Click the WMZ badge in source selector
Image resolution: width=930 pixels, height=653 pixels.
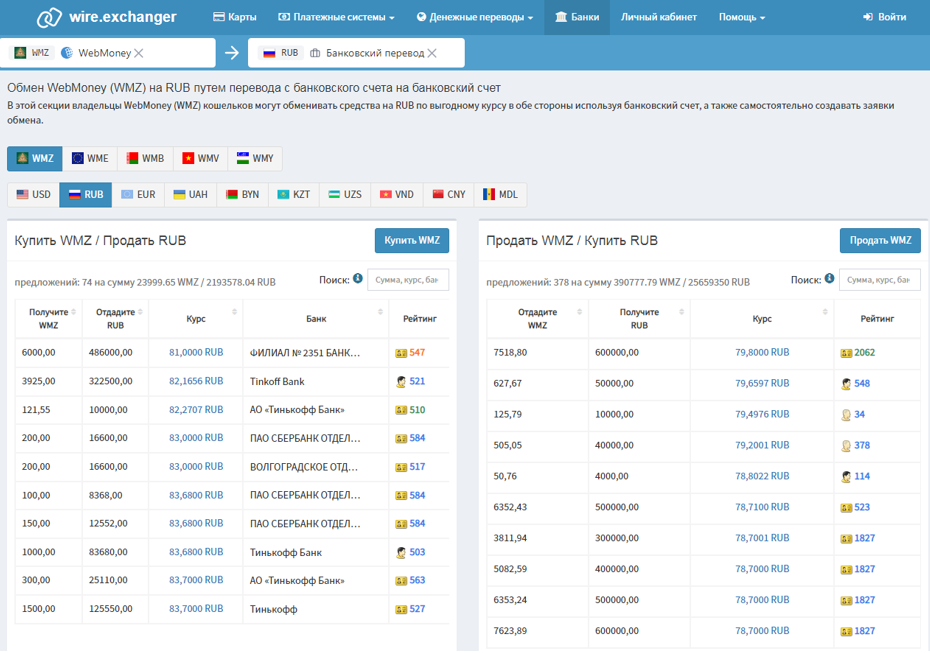(33, 53)
